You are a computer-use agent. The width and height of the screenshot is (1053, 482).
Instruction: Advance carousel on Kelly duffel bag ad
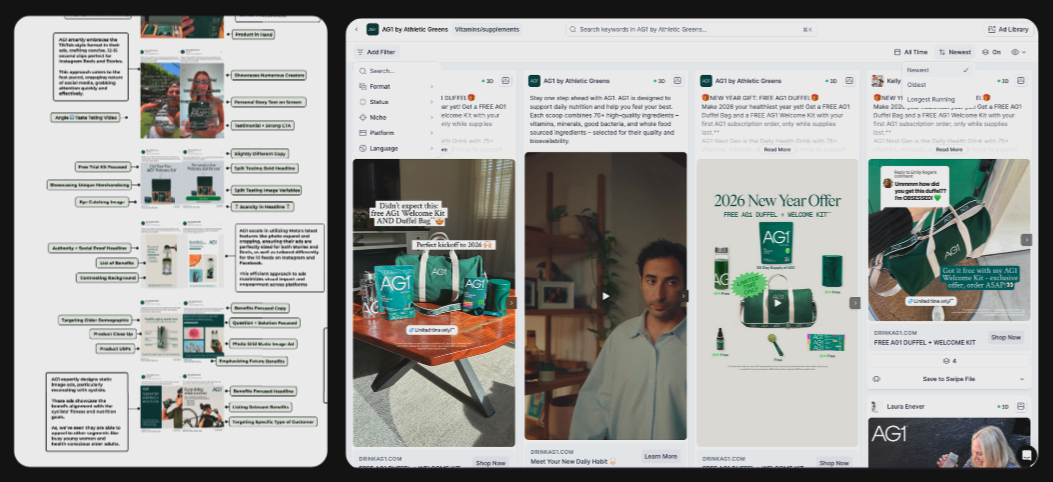tap(1026, 240)
